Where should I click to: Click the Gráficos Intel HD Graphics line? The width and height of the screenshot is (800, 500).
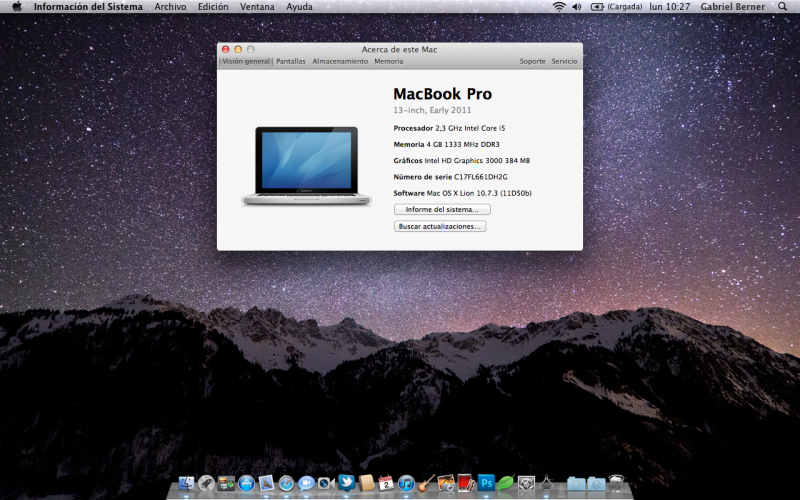[x=462, y=161]
